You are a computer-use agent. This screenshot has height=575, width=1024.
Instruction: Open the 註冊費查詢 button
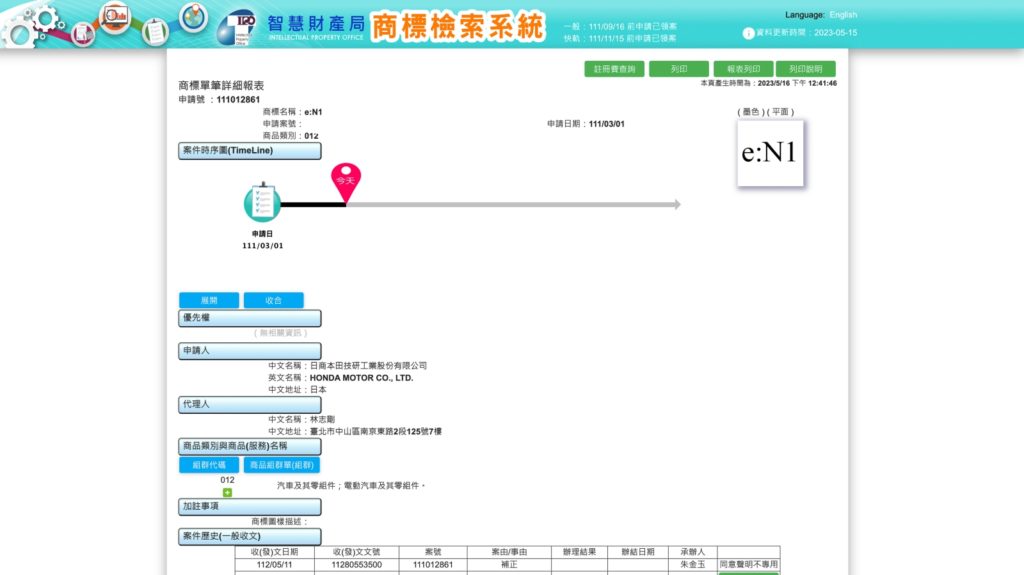614,69
